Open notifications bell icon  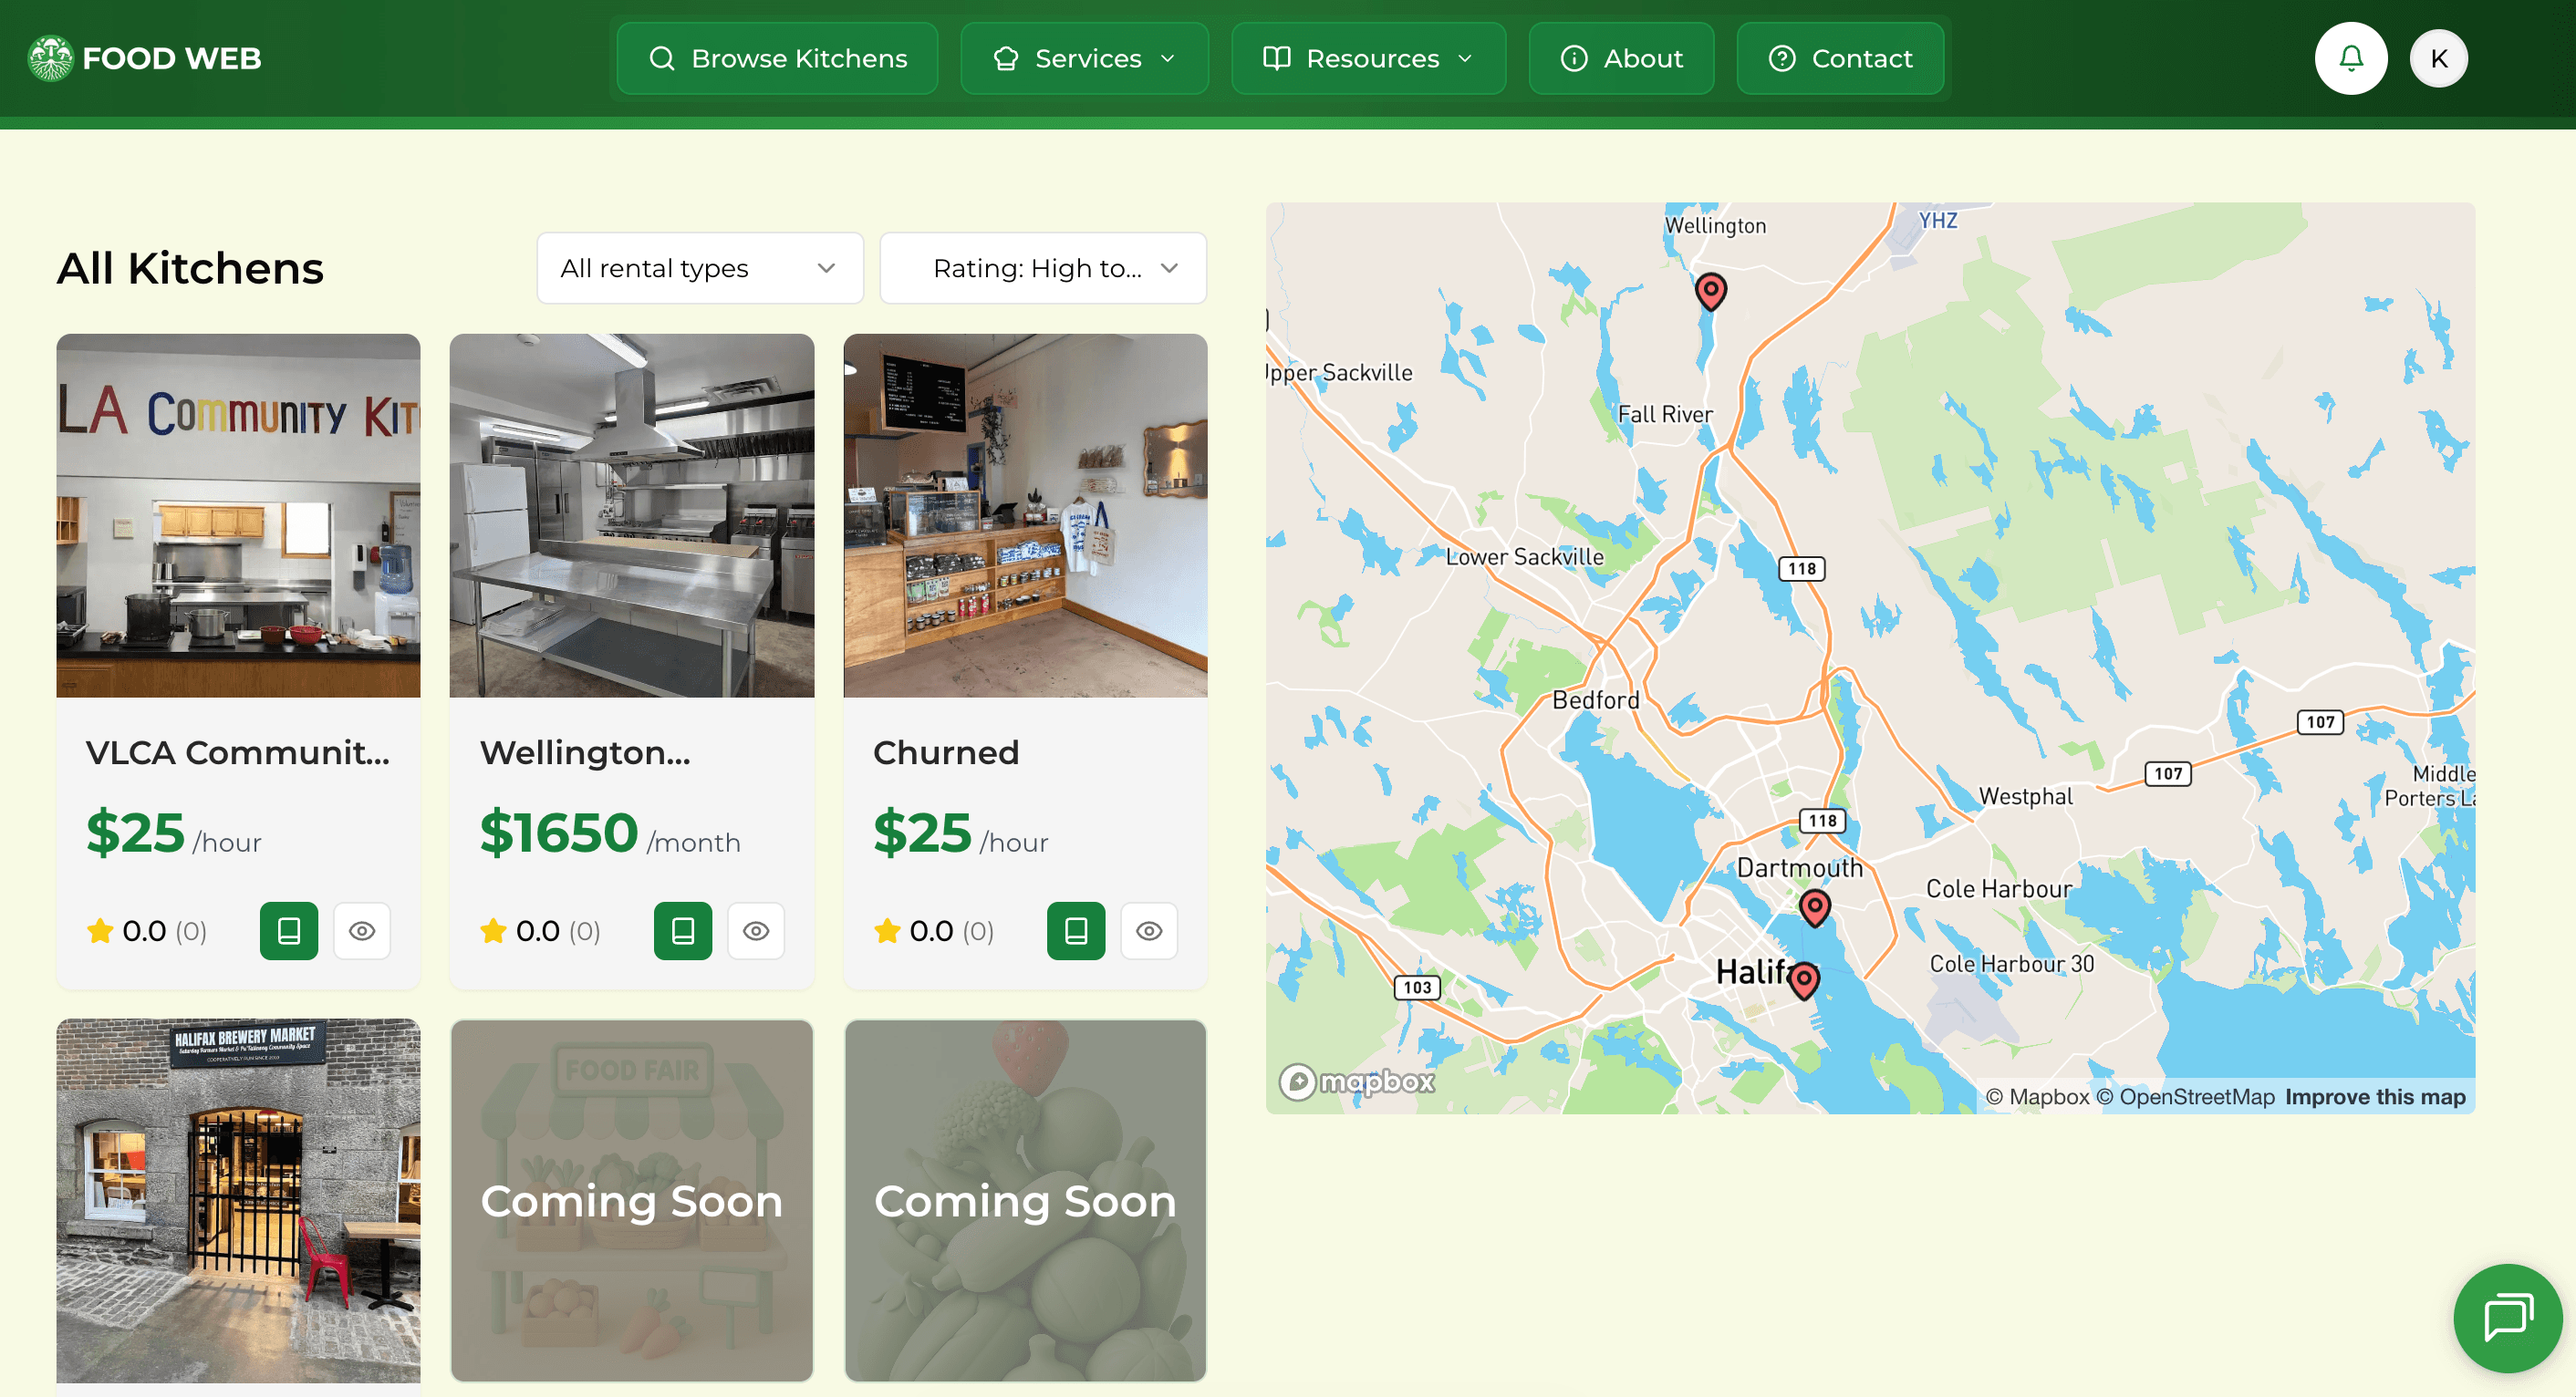2350,58
